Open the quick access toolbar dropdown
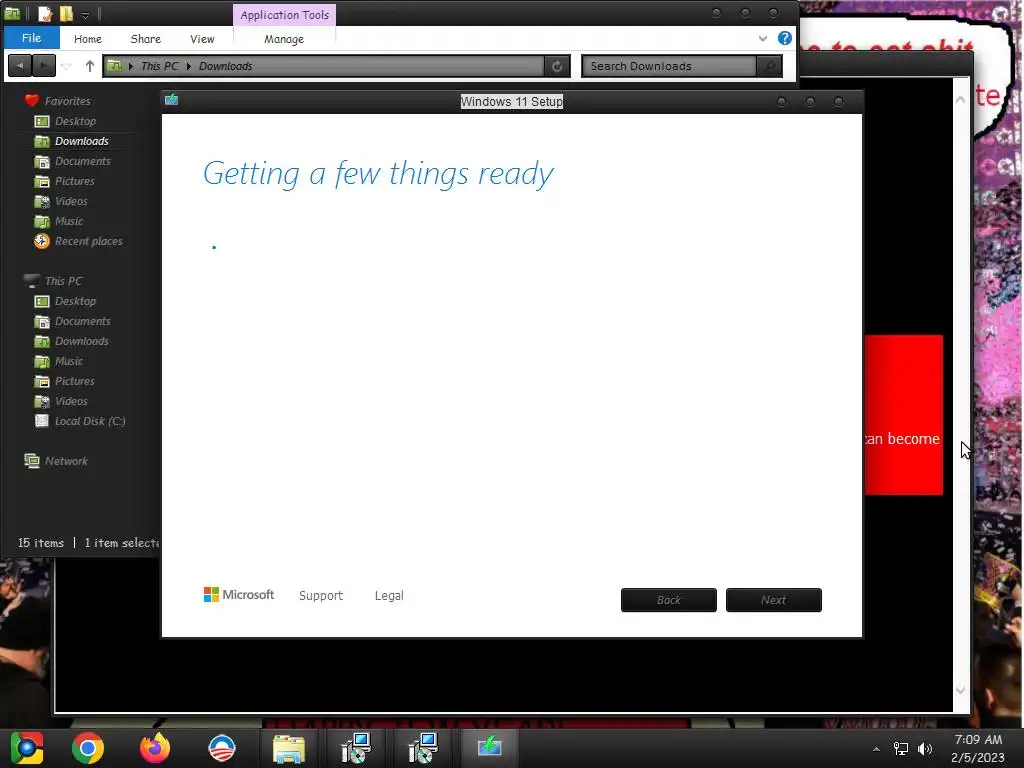1024x768 pixels. coord(85,14)
